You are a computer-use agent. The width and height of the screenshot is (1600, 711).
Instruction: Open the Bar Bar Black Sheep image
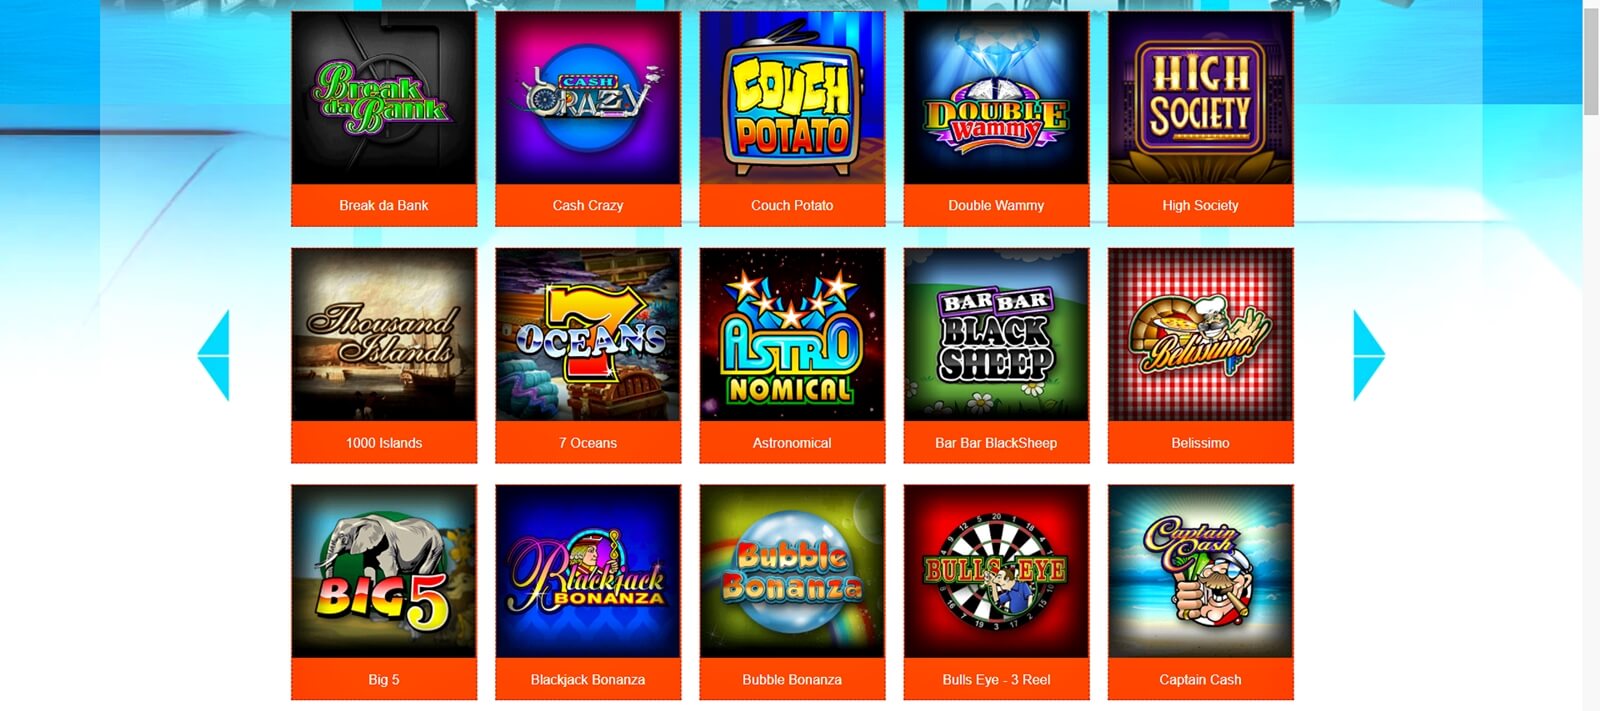[996, 335]
